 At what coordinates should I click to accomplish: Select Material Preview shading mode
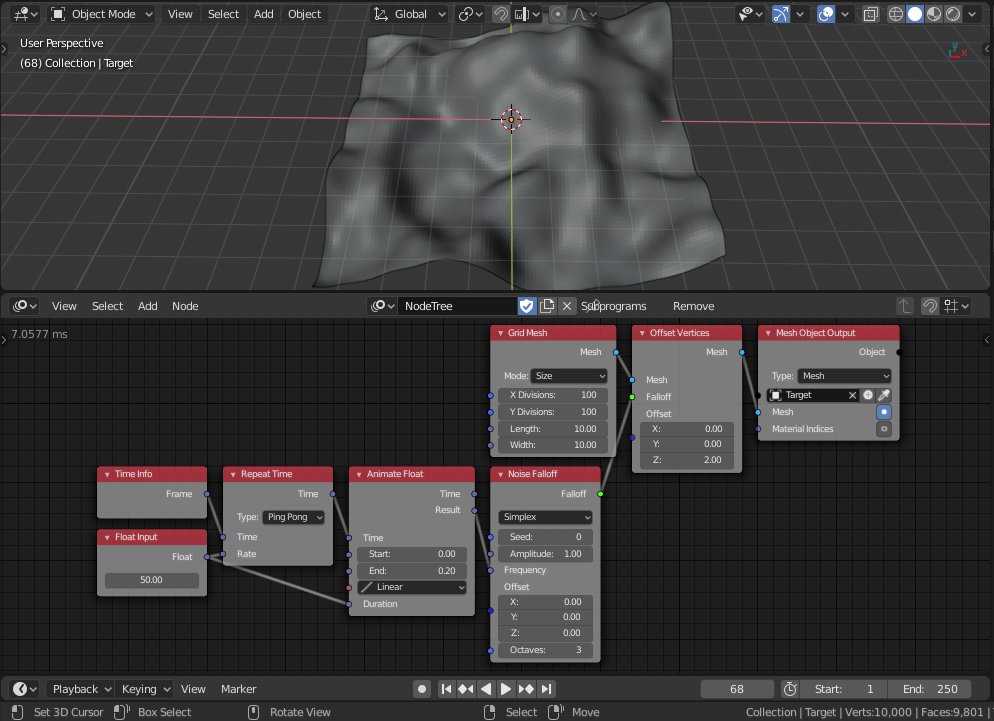(933, 14)
